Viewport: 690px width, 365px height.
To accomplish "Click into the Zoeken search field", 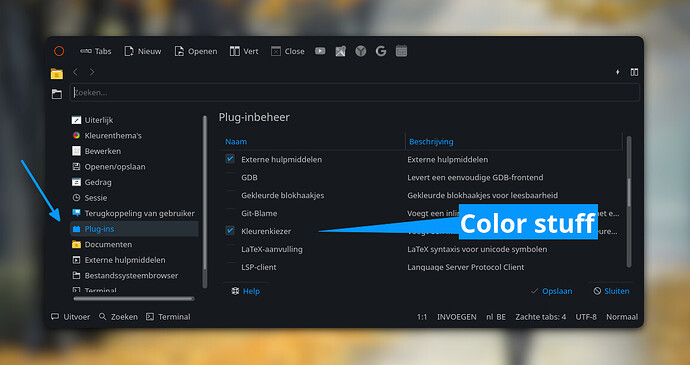I will point(355,93).
